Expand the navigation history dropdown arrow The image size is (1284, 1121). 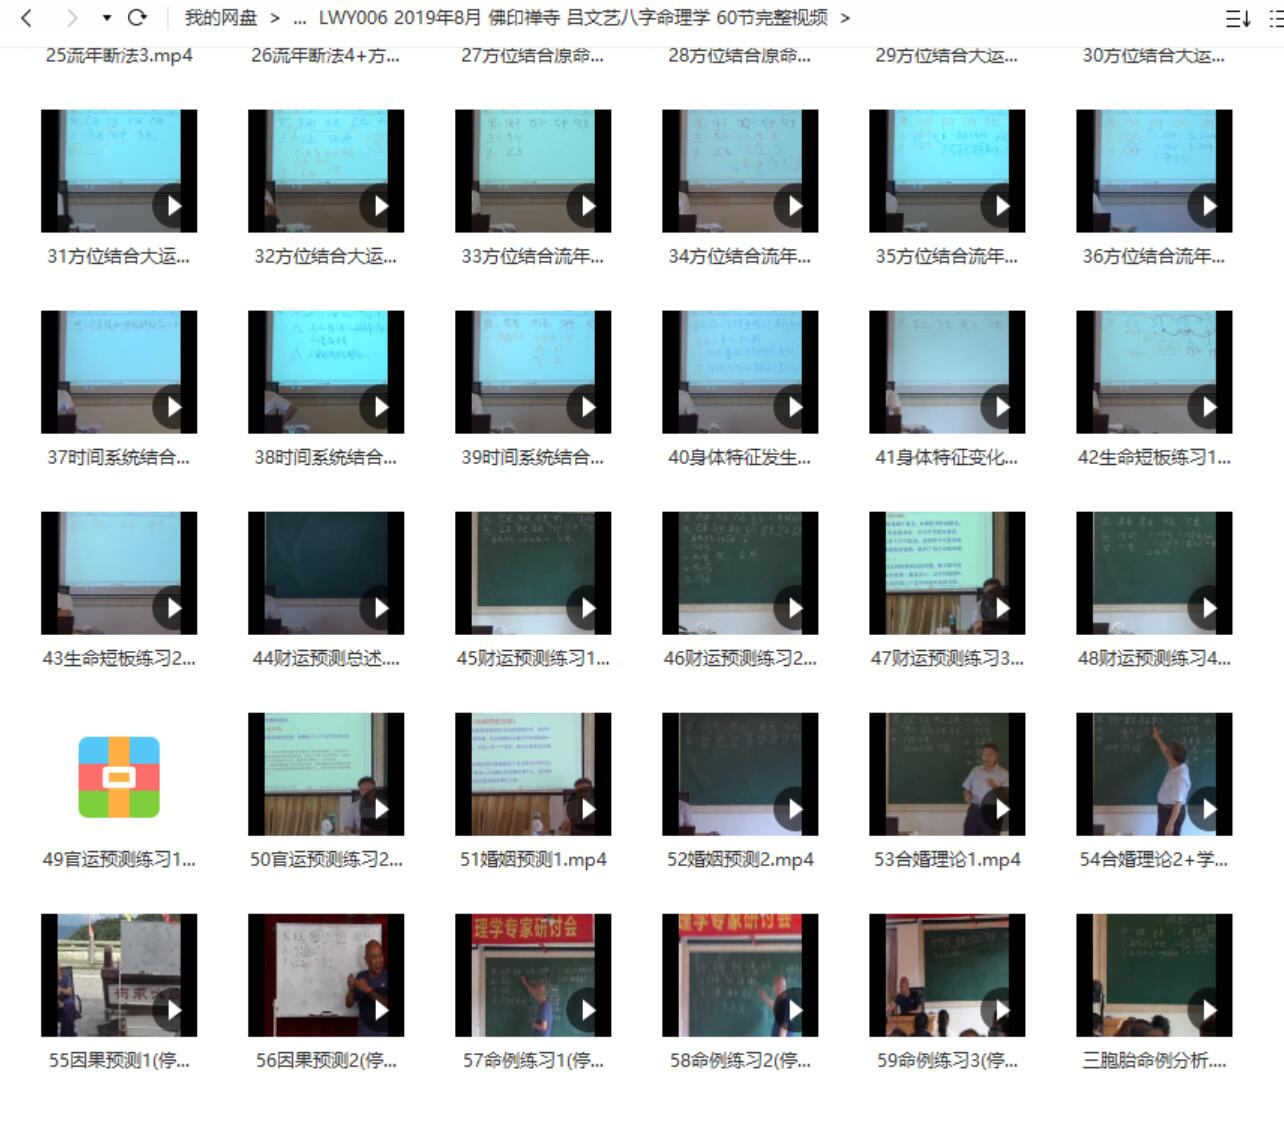pyautogui.click(x=107, y=18)
